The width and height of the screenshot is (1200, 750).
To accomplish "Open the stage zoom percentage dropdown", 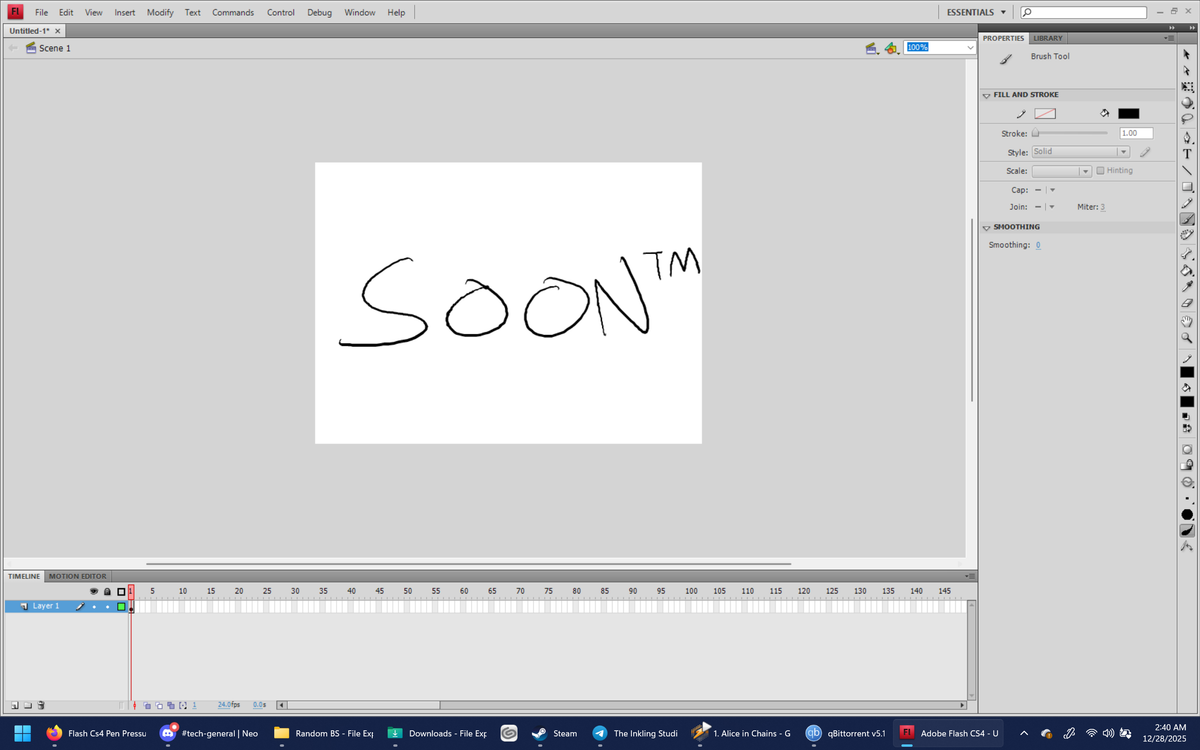I will click(x=969, y=48).
